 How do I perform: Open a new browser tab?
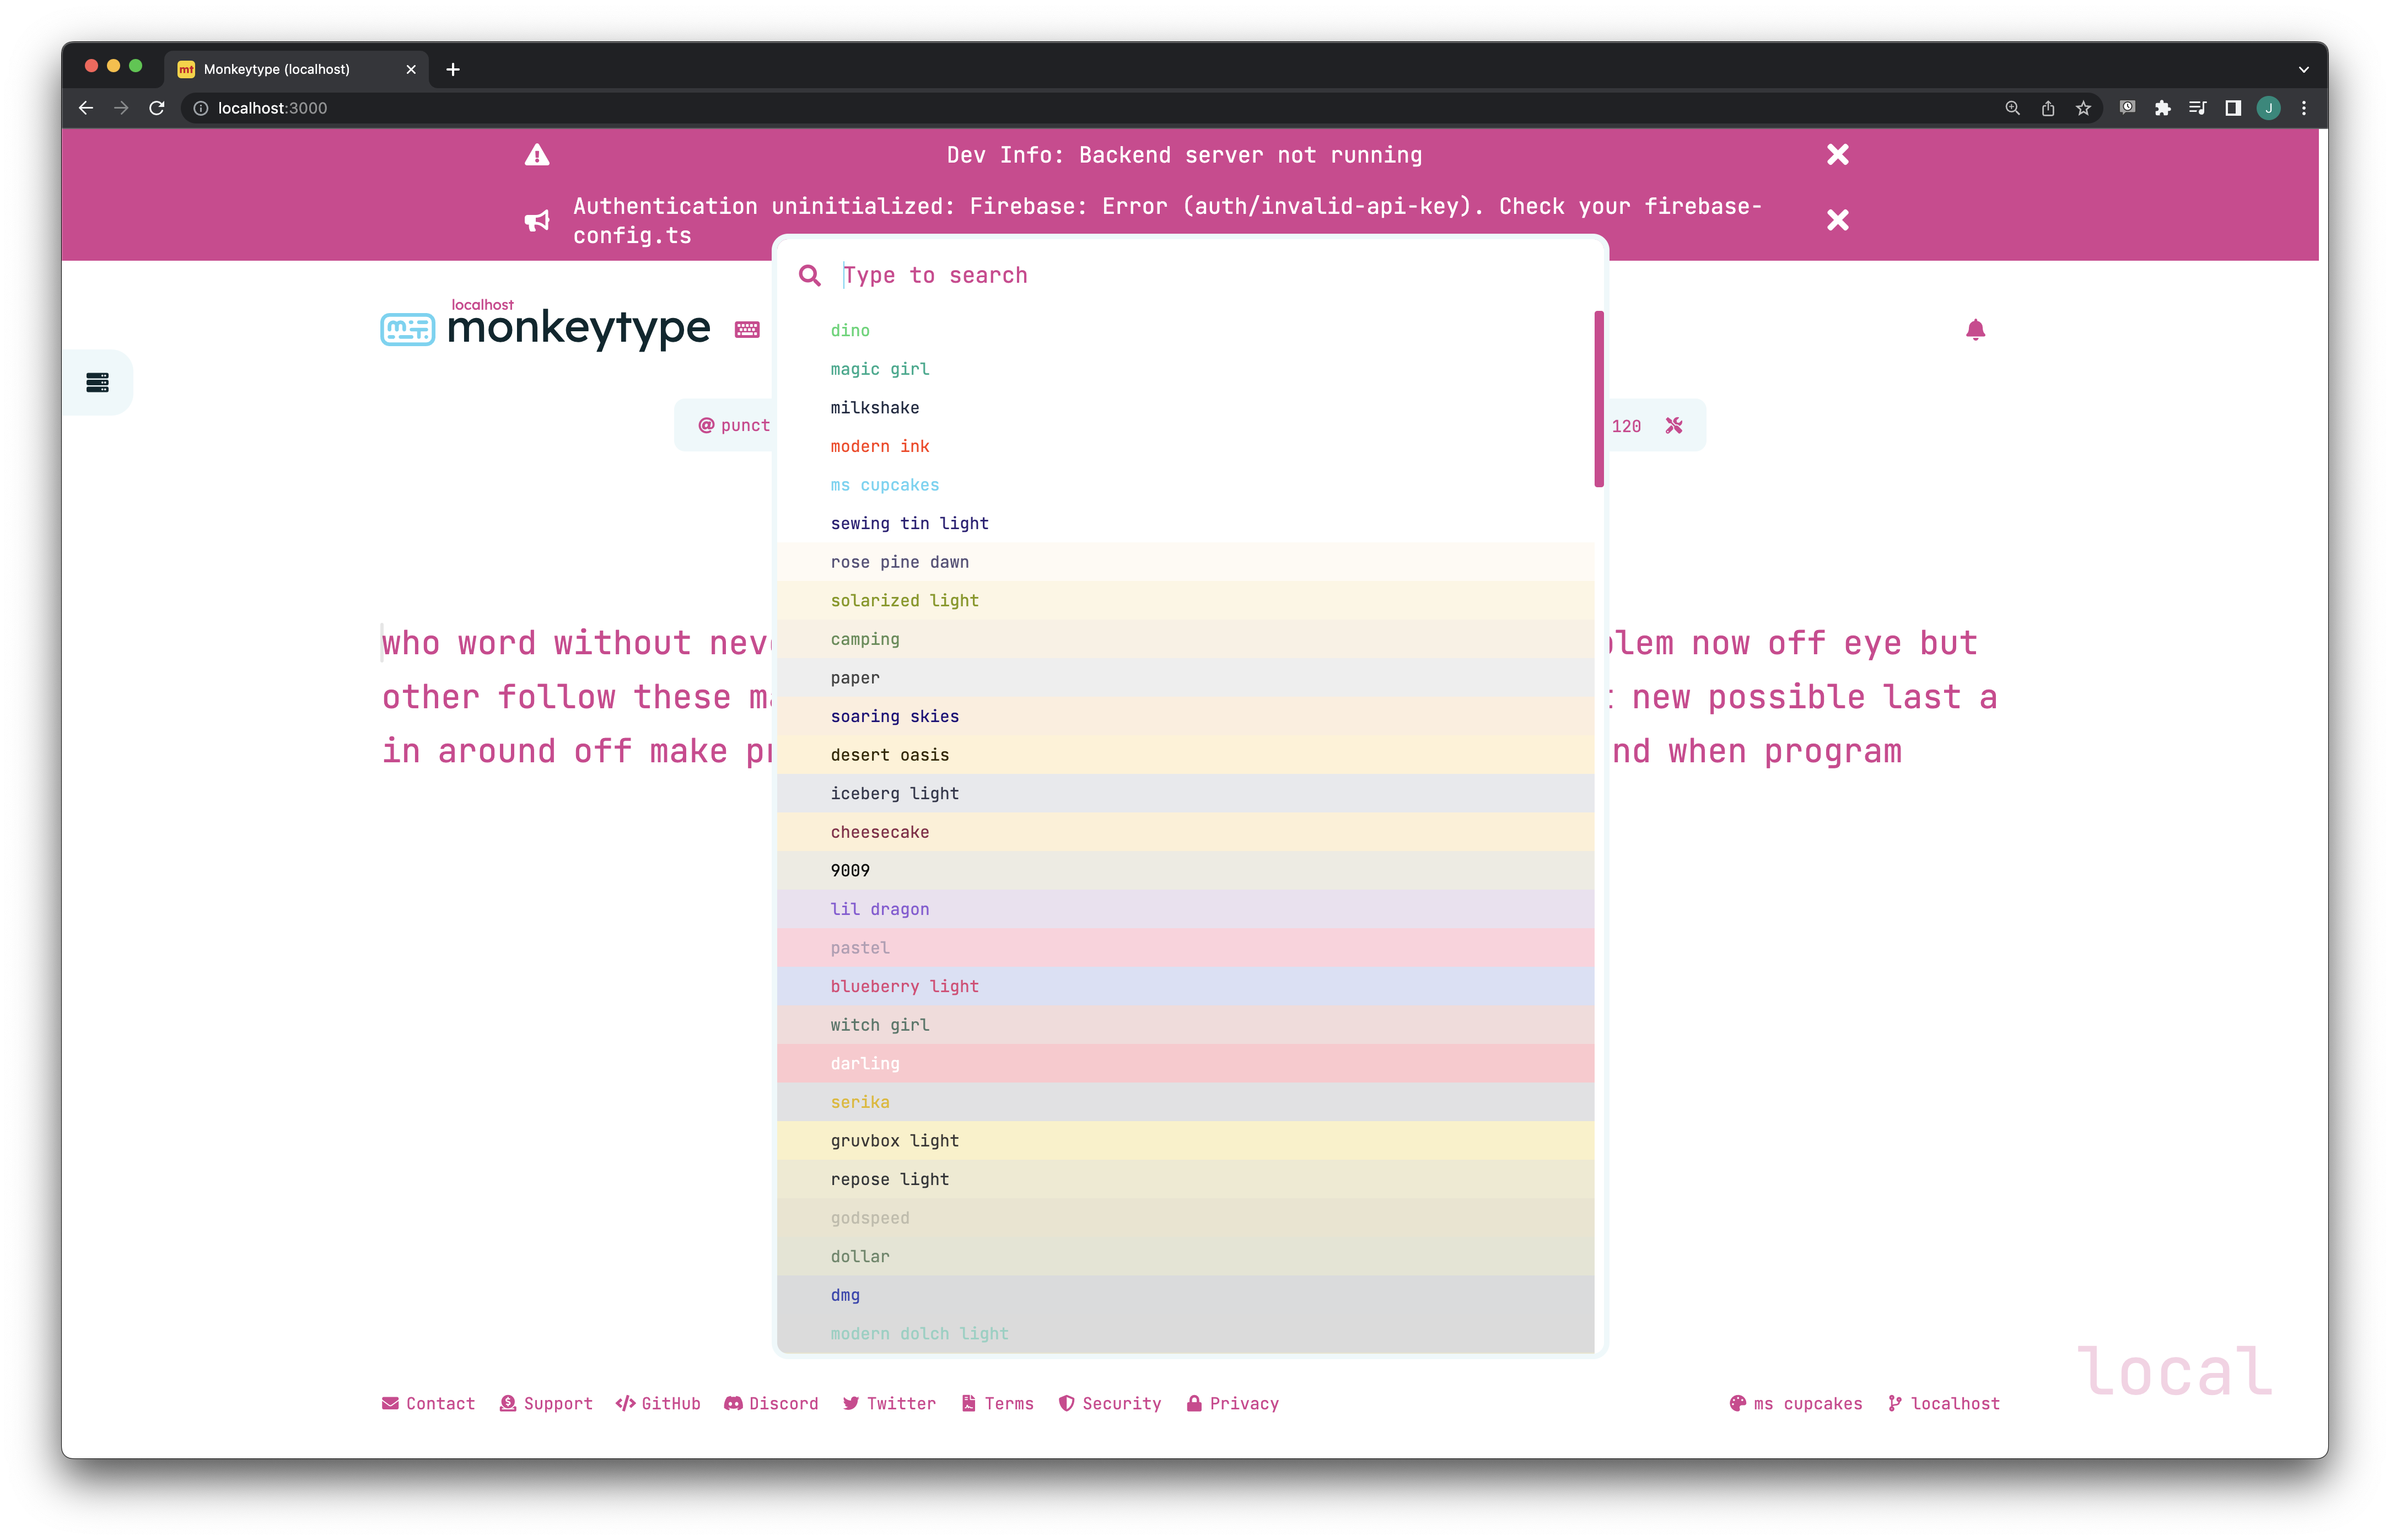pyautogui.click(x=453, y=69)
